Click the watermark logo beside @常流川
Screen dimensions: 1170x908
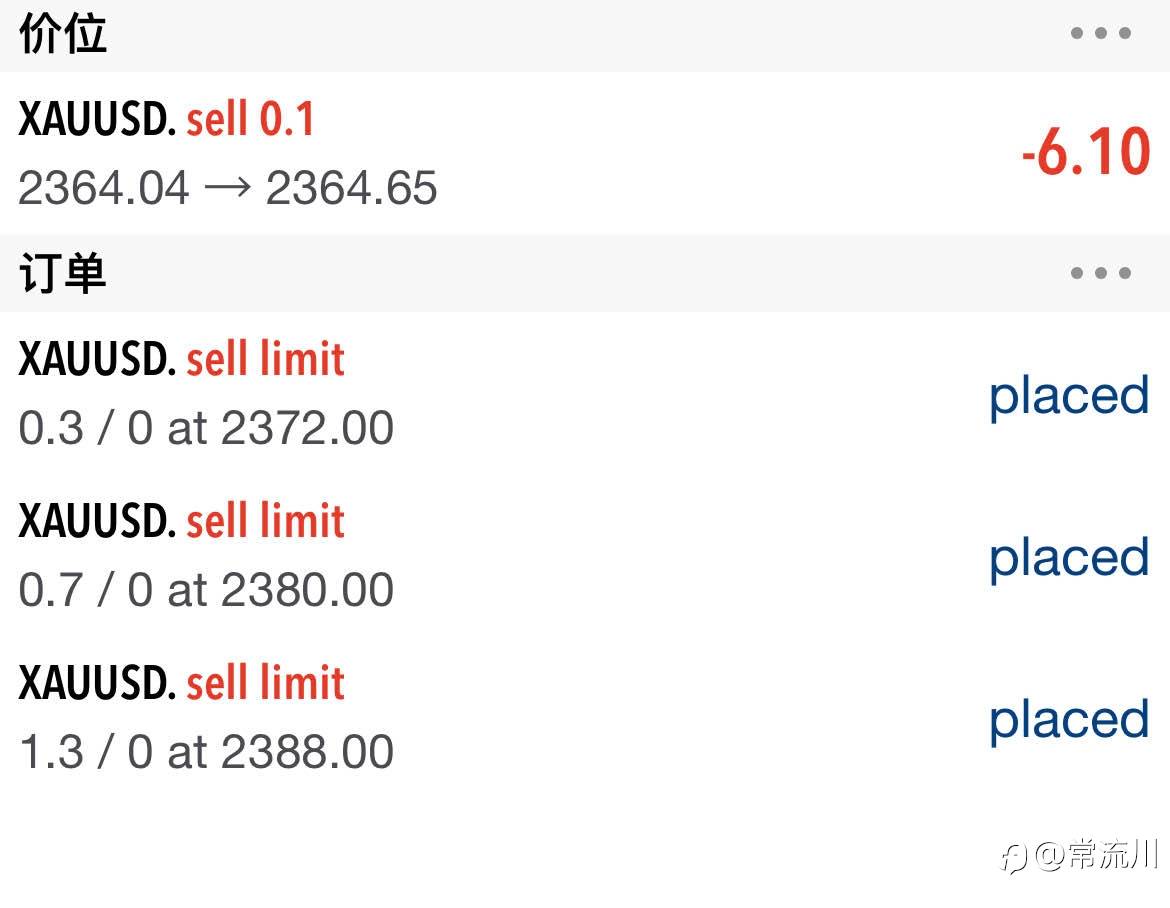[1015, 857]
